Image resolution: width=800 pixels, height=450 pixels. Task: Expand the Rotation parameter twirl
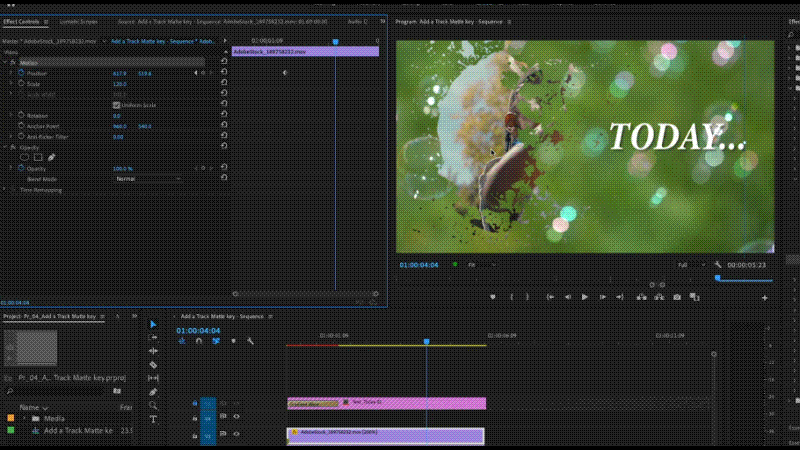click(x=11, y=115)
